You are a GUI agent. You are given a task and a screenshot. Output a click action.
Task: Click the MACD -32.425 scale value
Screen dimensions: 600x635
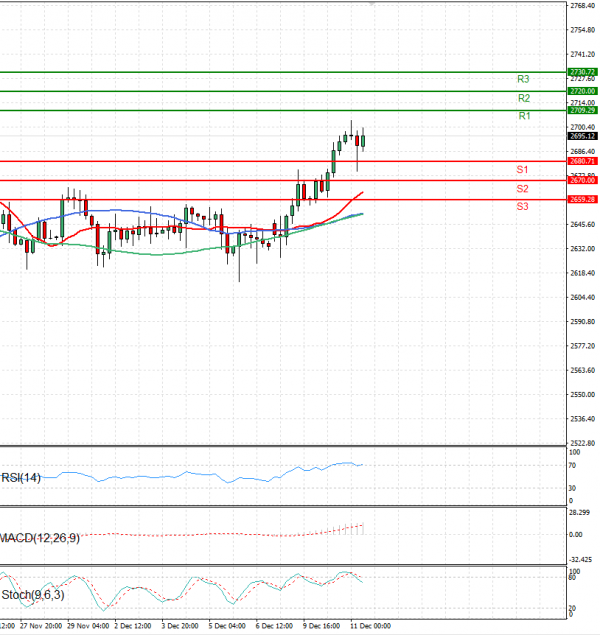[x=580, y=560]
